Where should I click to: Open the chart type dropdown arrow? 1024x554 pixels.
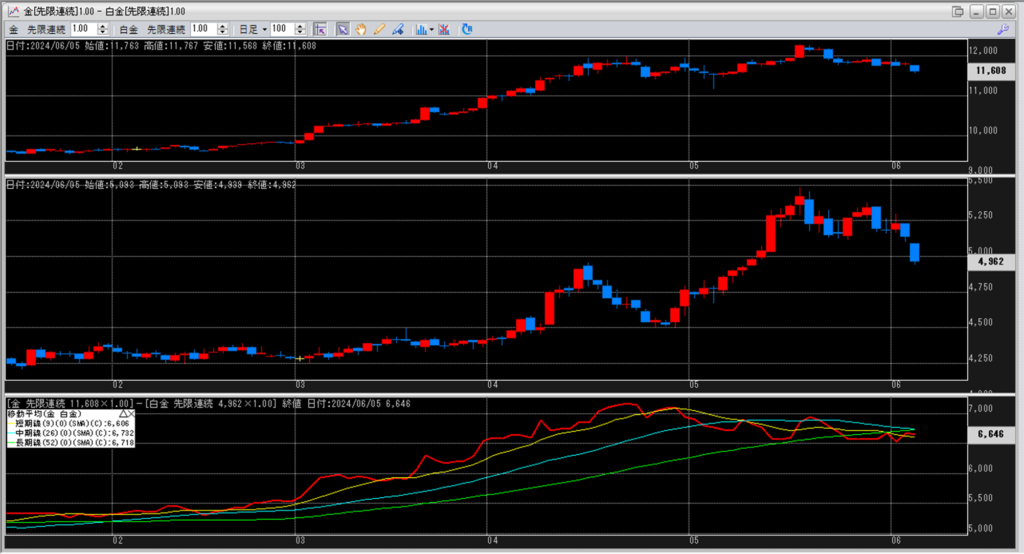432,29
